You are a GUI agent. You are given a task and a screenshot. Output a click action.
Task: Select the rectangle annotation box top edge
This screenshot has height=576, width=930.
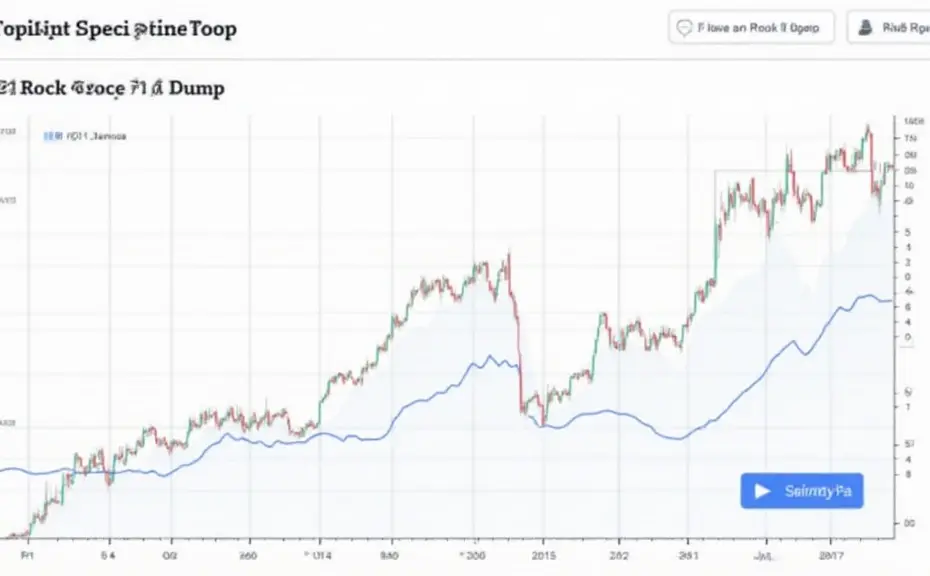point(793,171)
